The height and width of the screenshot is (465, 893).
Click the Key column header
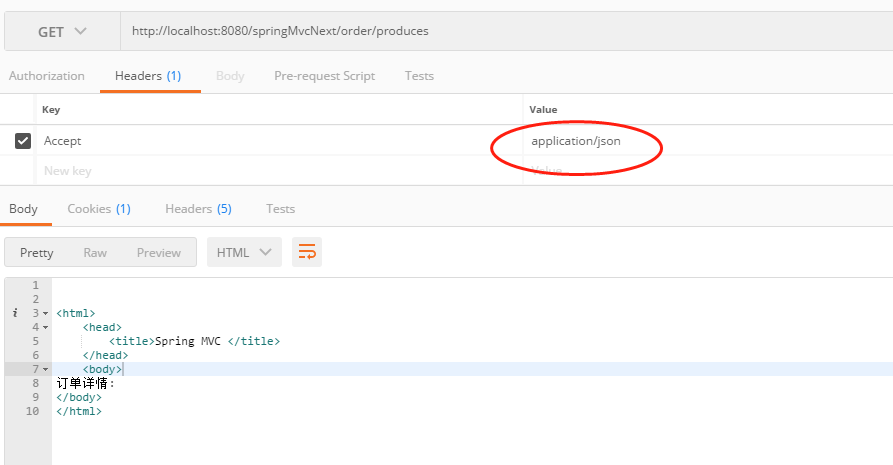[x=51, y=109]
